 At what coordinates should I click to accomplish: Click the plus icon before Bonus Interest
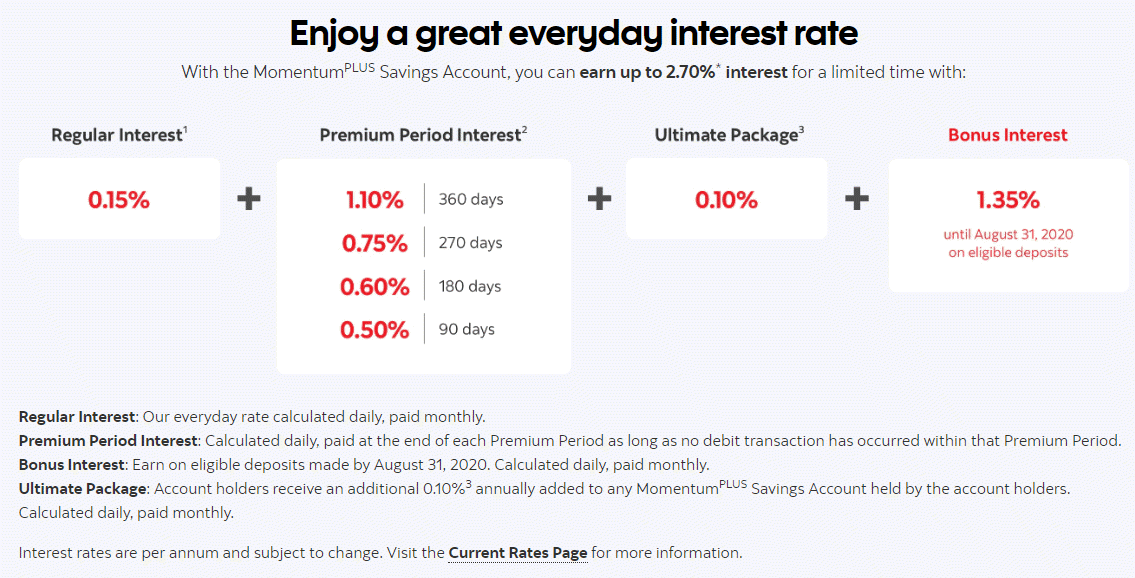coord(857,198)
